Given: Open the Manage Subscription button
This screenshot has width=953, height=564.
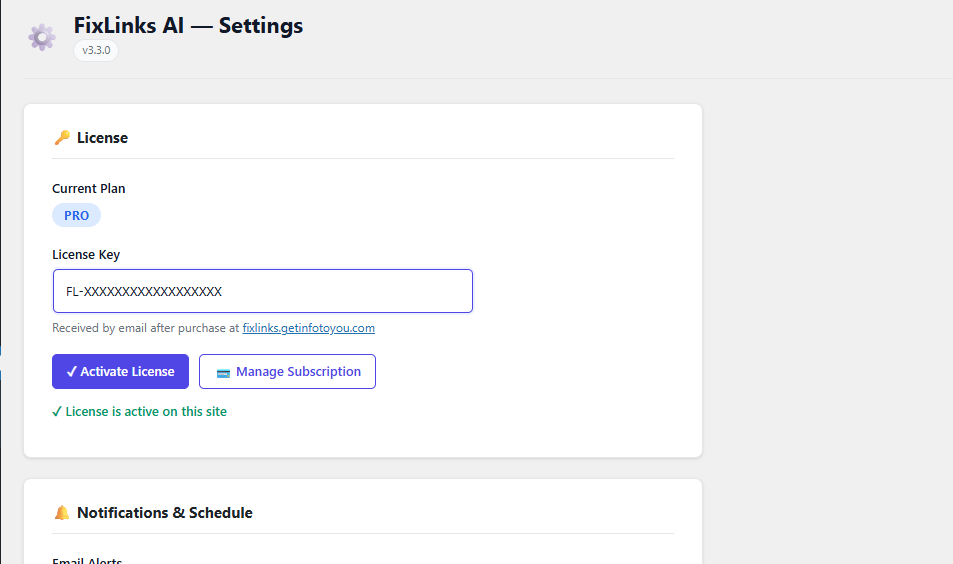Looking at the screenshot, I should [287, 371].
